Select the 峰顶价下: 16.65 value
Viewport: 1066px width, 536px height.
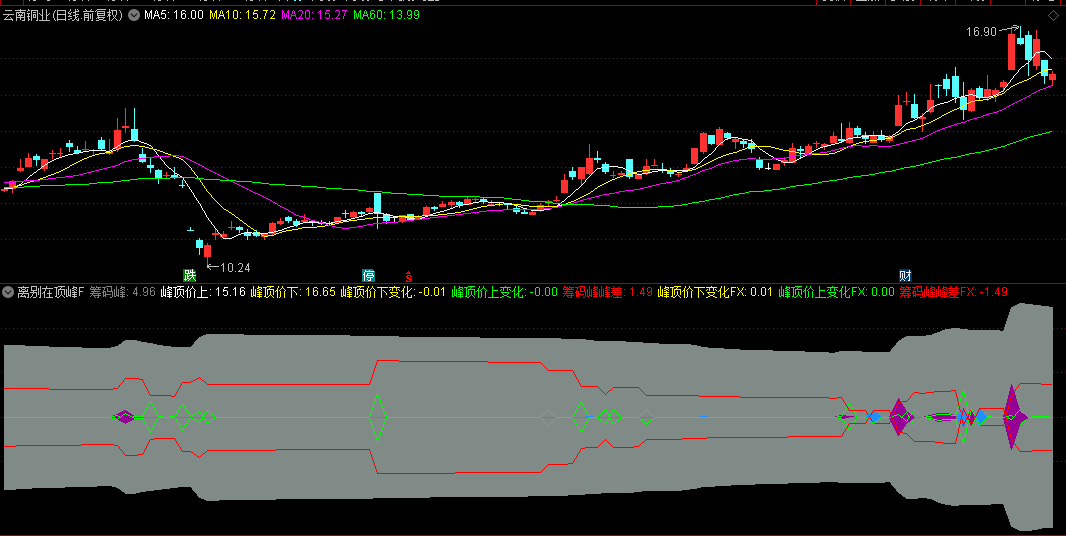coord(293,292)
